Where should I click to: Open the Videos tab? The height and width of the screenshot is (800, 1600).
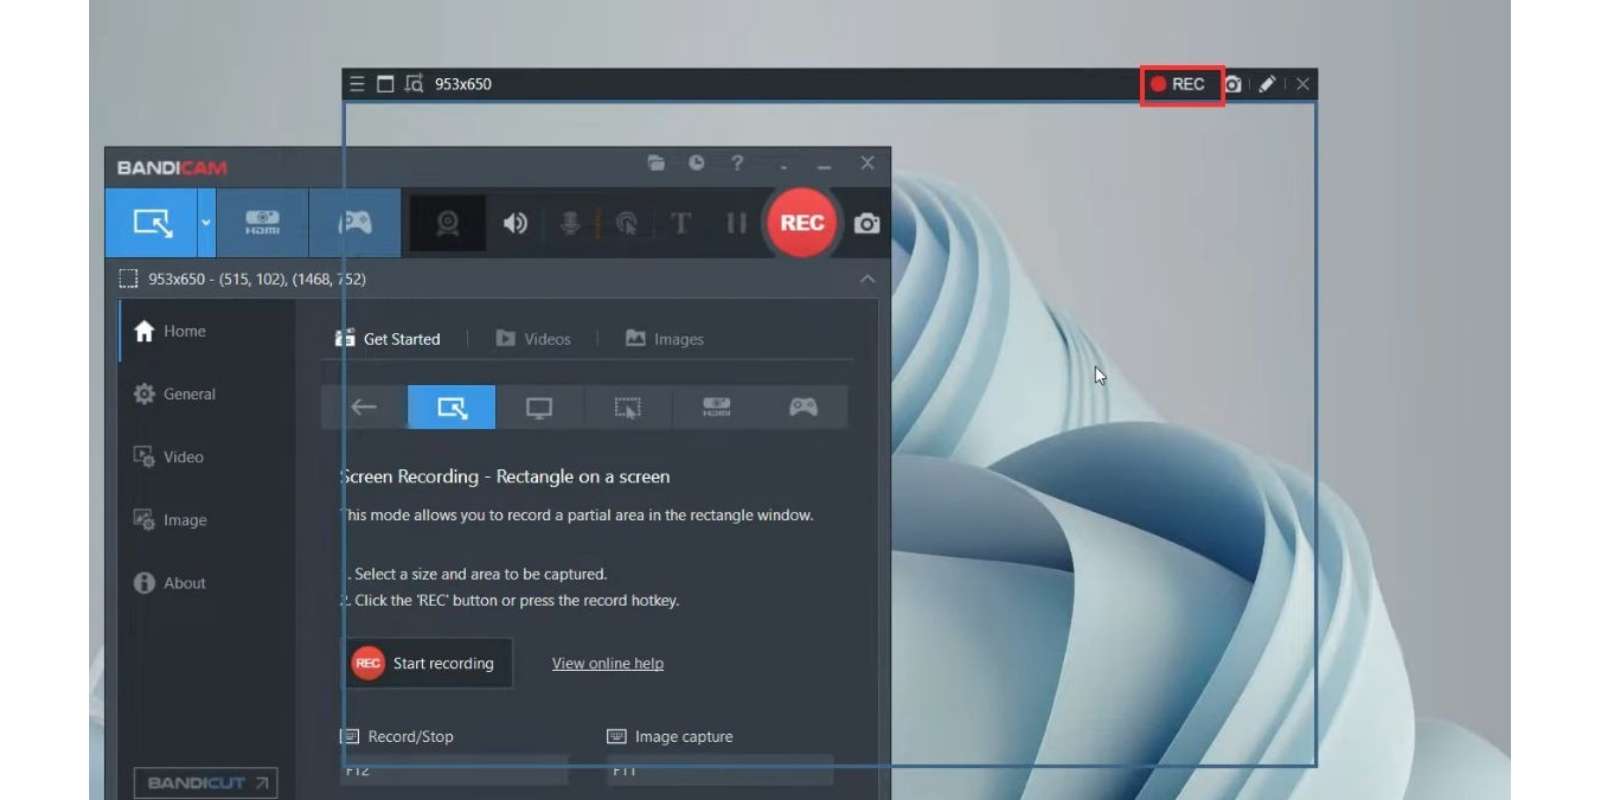(x=534, y=339)
